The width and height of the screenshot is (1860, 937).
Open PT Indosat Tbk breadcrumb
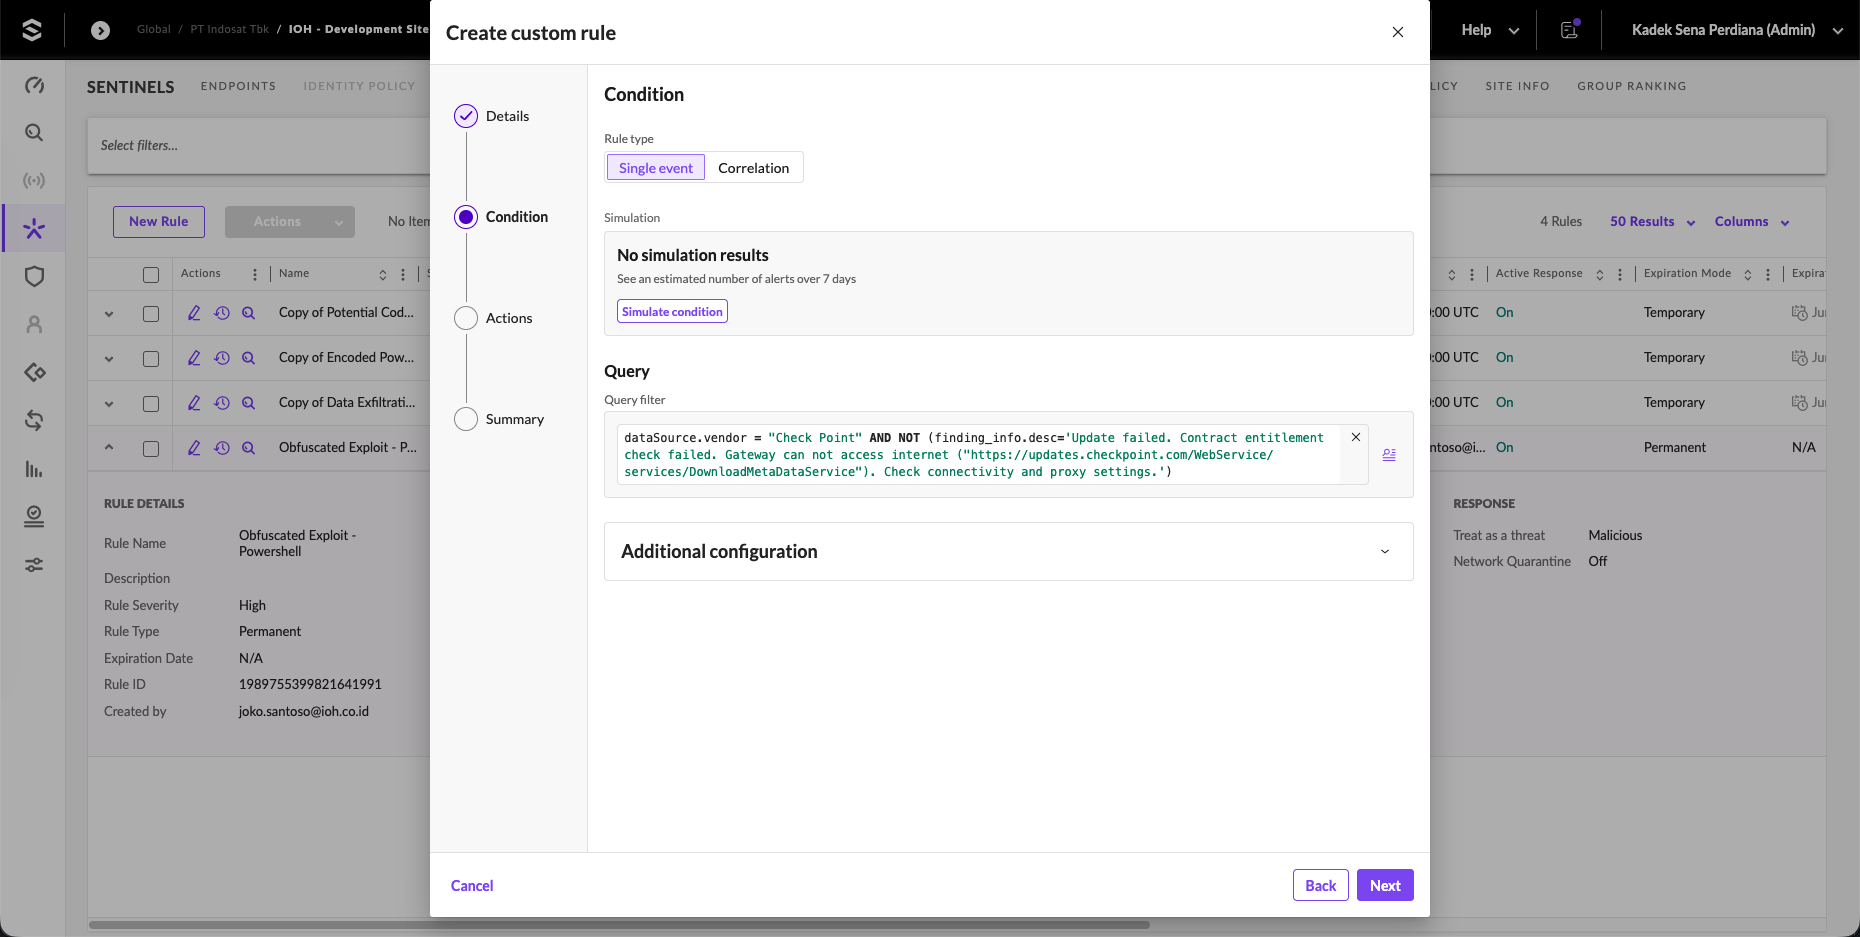[x=230, y=29]
